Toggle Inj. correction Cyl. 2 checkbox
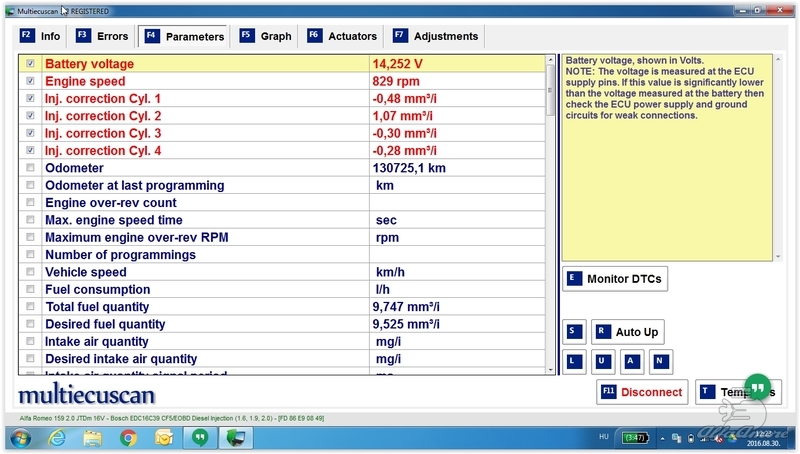 point(30,116)
